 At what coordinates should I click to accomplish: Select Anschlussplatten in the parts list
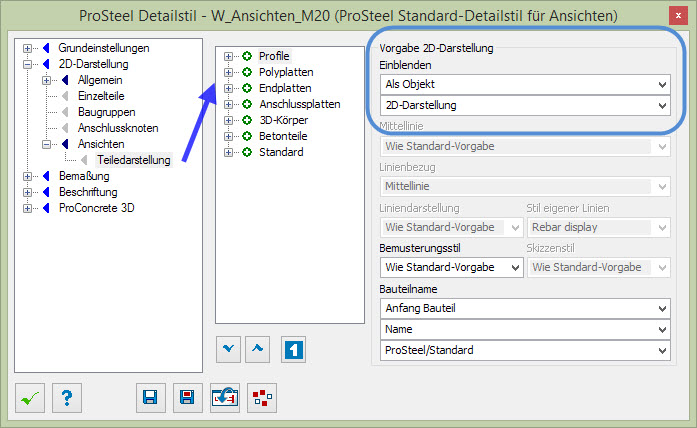pyautogui.click(x=300, y=104)
